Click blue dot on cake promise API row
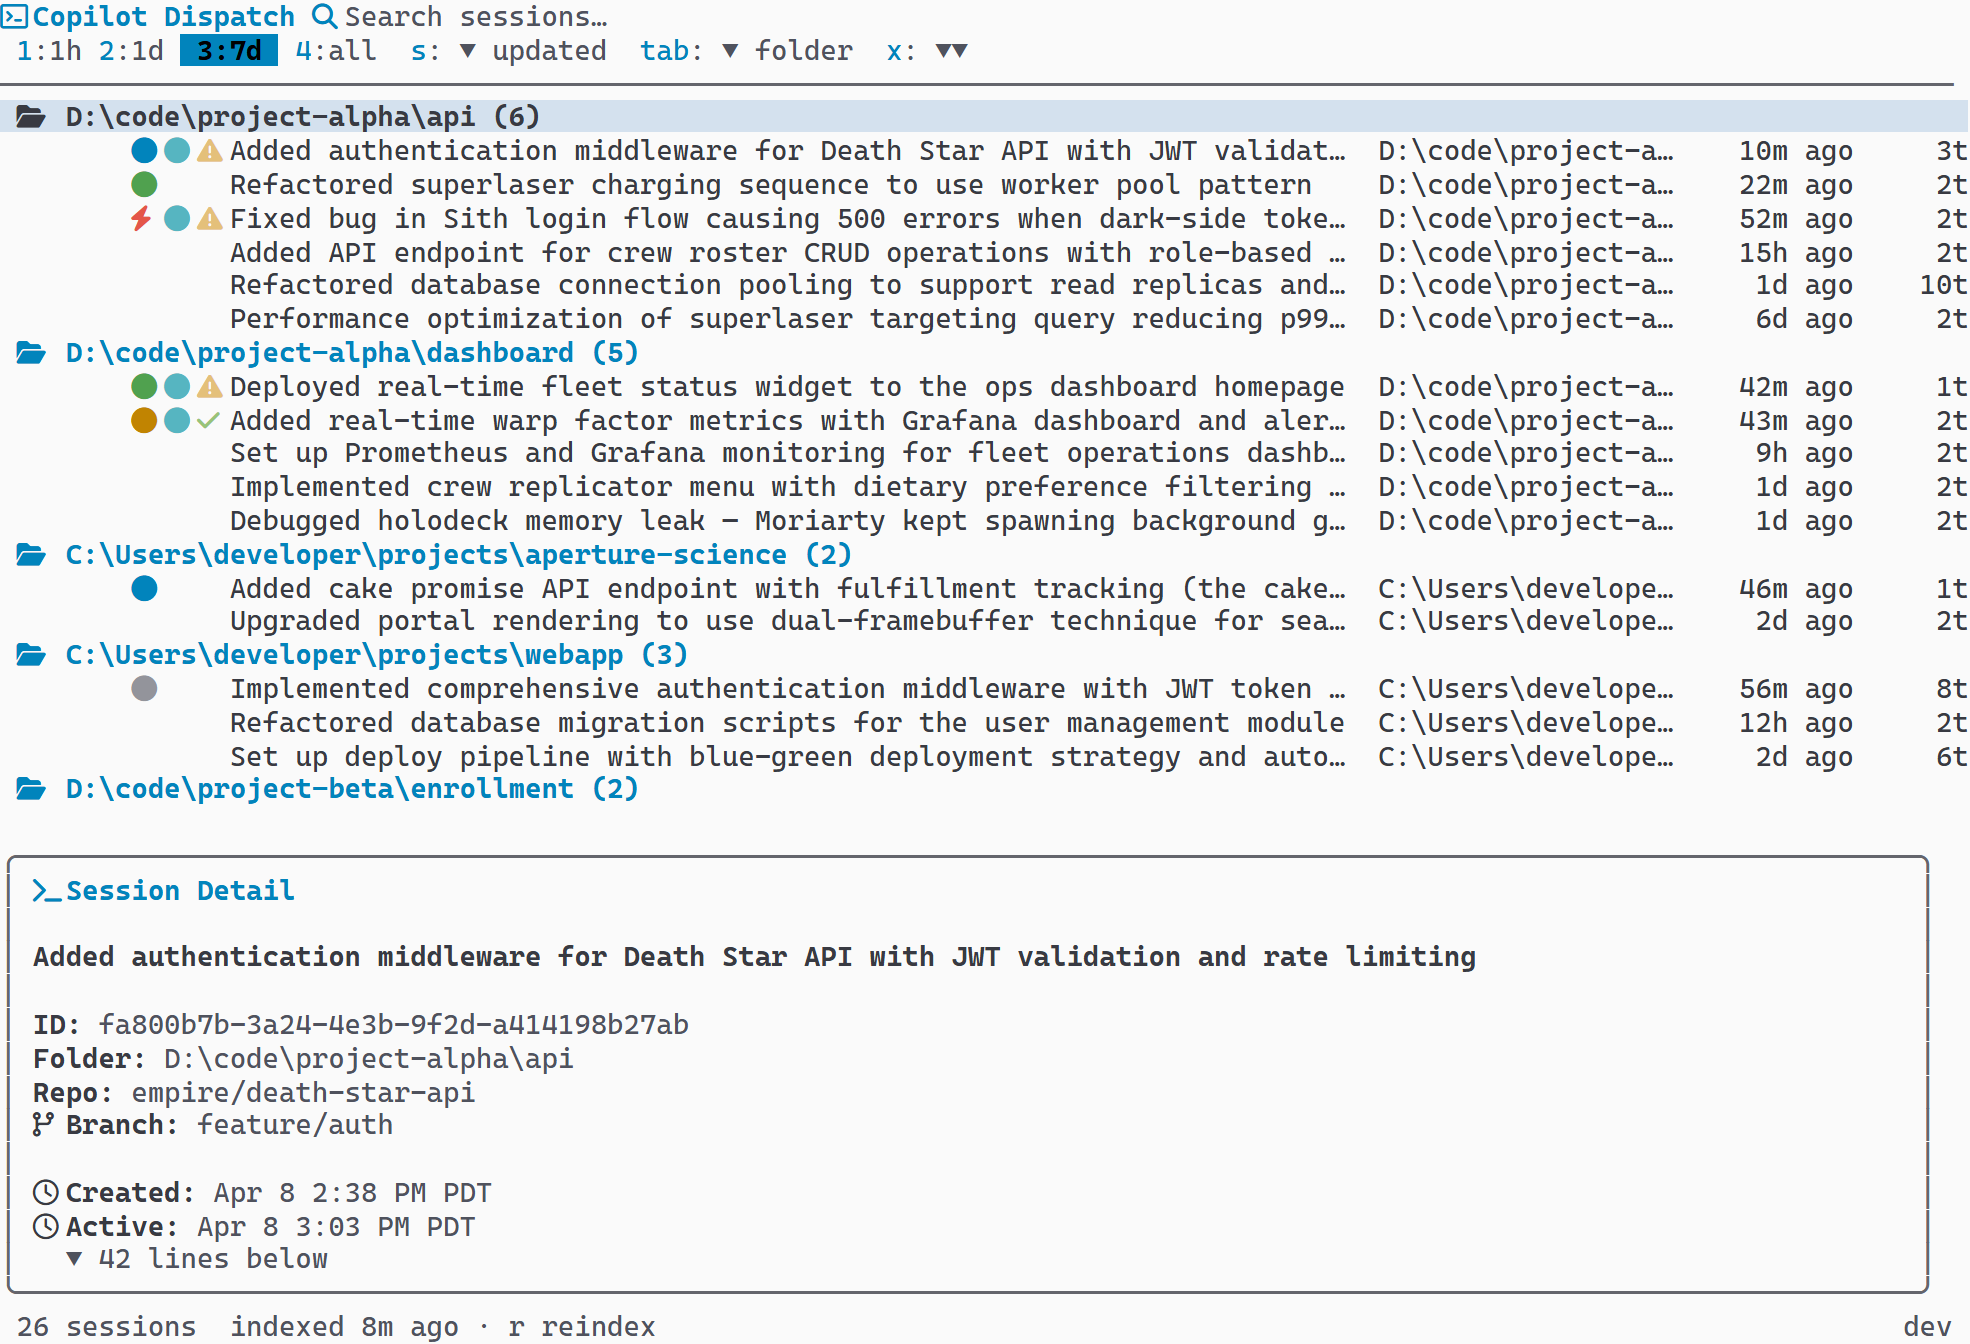The width and height of the screenshot is (1970, 1344). [144, 589]
